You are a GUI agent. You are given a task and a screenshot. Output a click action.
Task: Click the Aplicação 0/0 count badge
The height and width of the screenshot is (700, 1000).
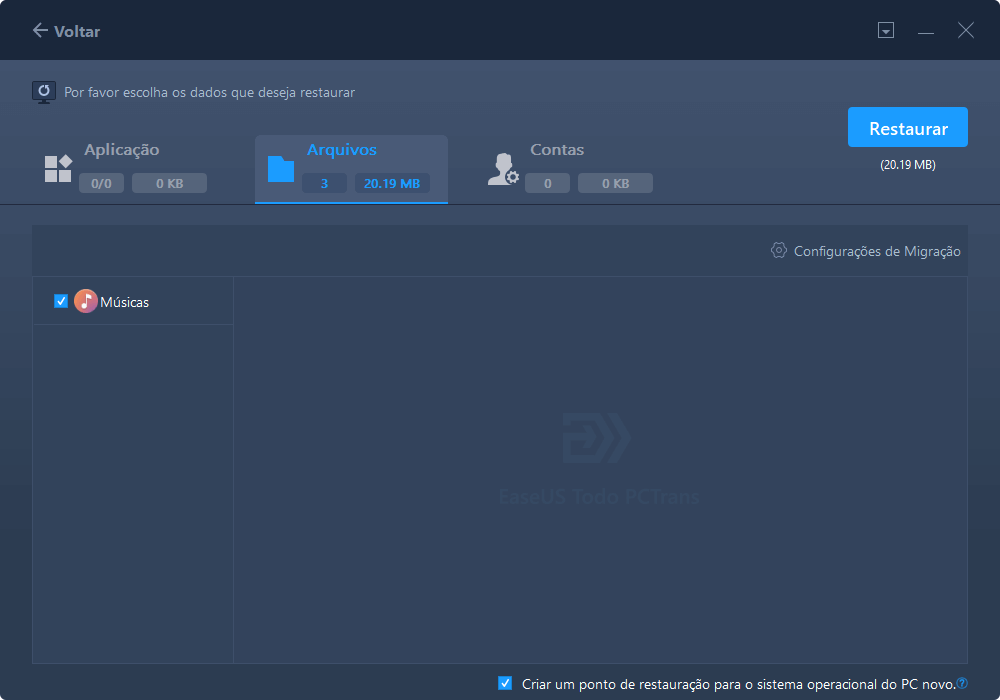(101, 184)
